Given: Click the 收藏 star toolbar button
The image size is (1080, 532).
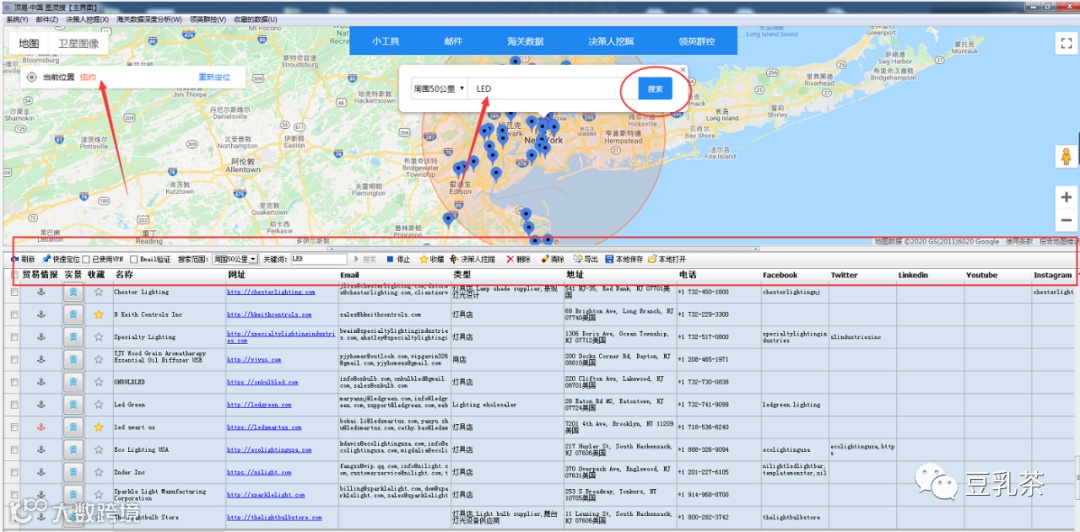Looking at the screenshot, I should pyautogui.click(x=432, y=259).
